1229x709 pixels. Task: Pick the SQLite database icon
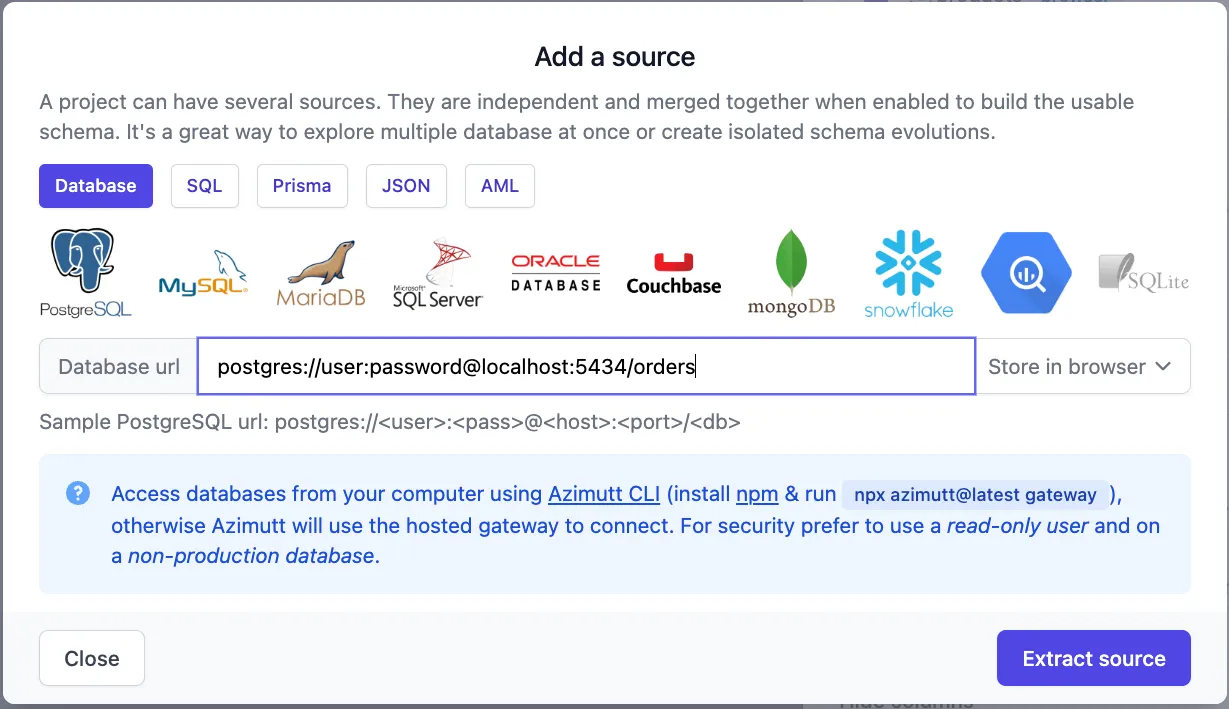[1143, 272]
